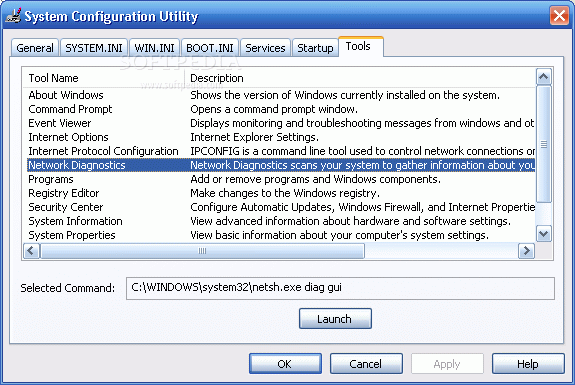Click the horizontal scrollbar left arrow

click(x=31, y=251)
